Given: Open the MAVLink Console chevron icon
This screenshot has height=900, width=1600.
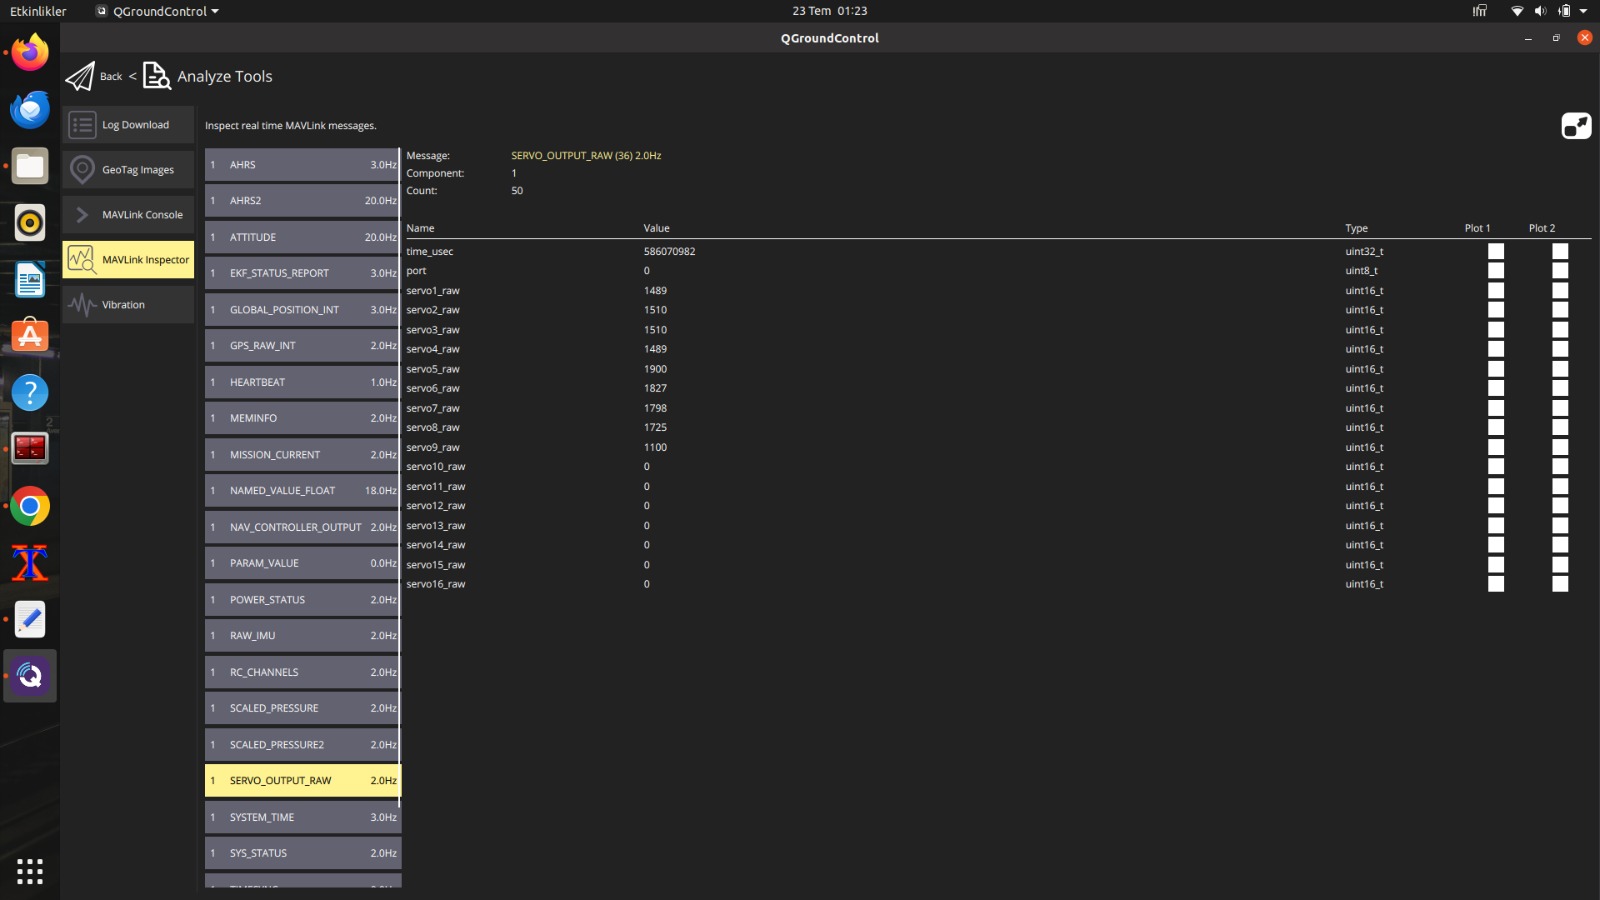Looking at the screenshot, I should [x=83, y=215].
